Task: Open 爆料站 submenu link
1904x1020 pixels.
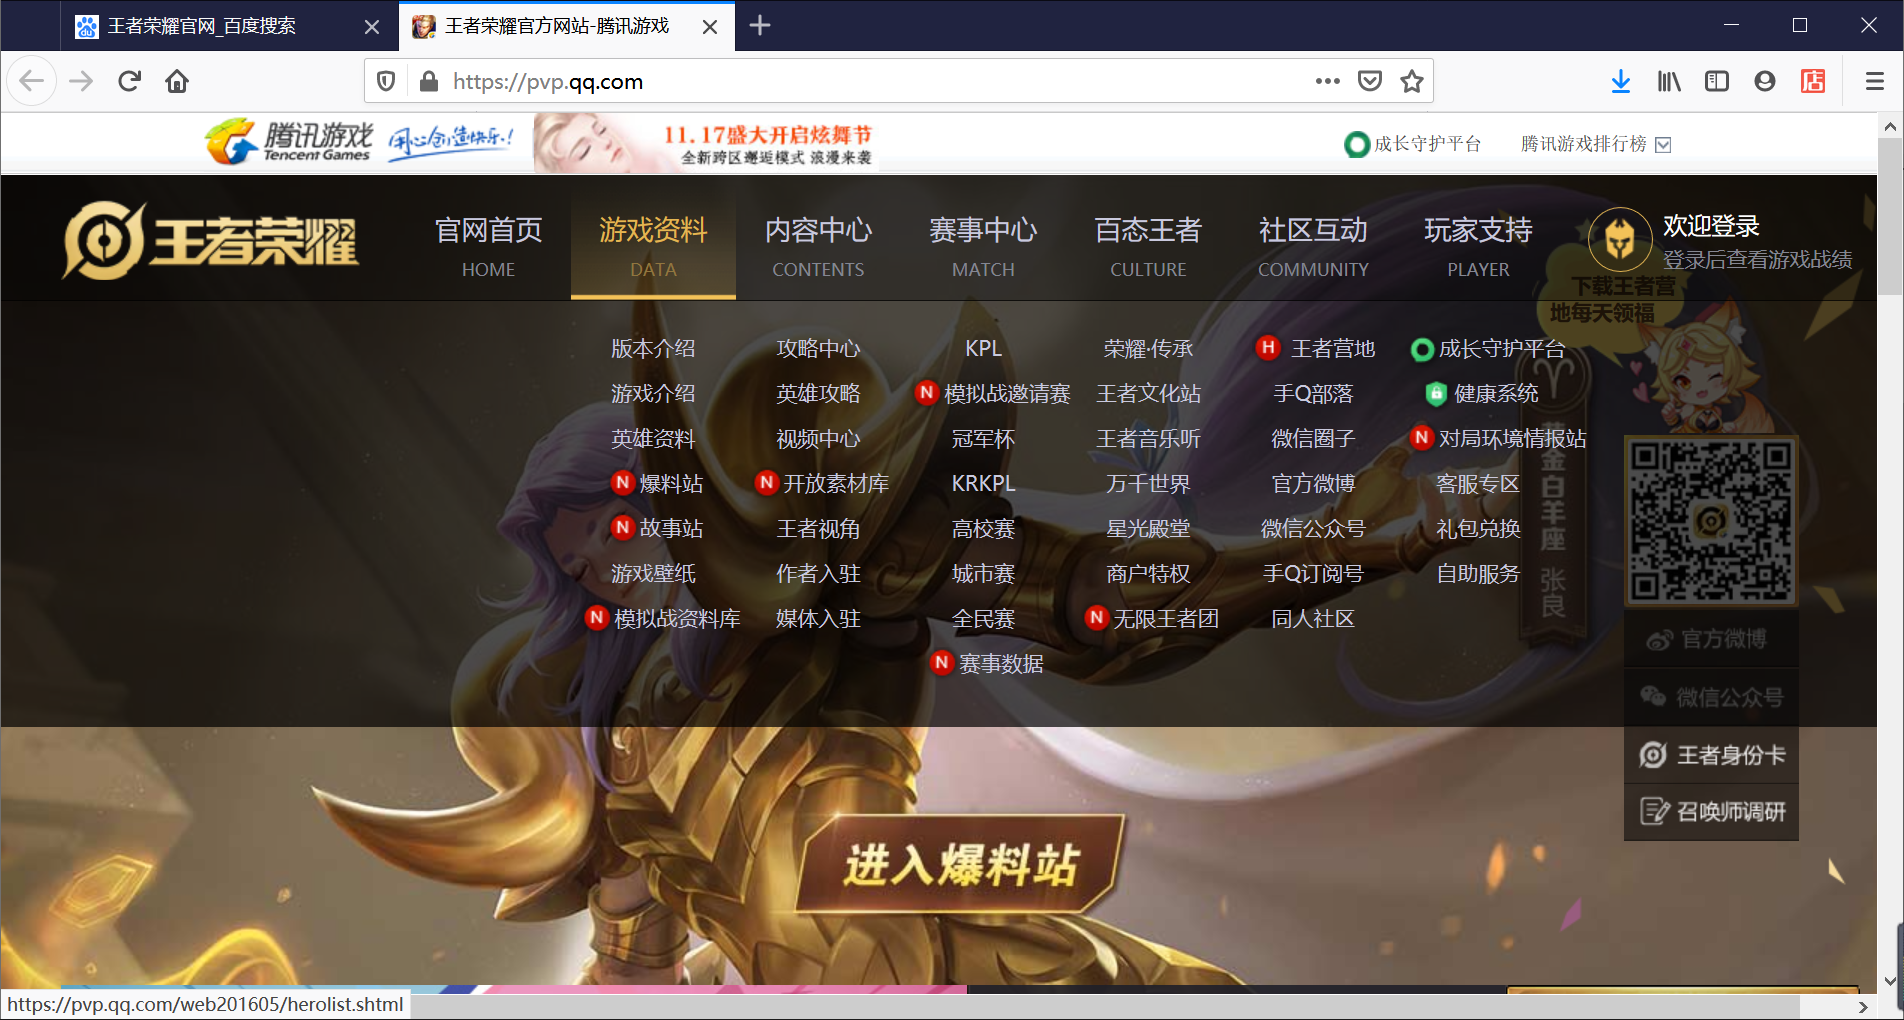Action: click(657, 483)
